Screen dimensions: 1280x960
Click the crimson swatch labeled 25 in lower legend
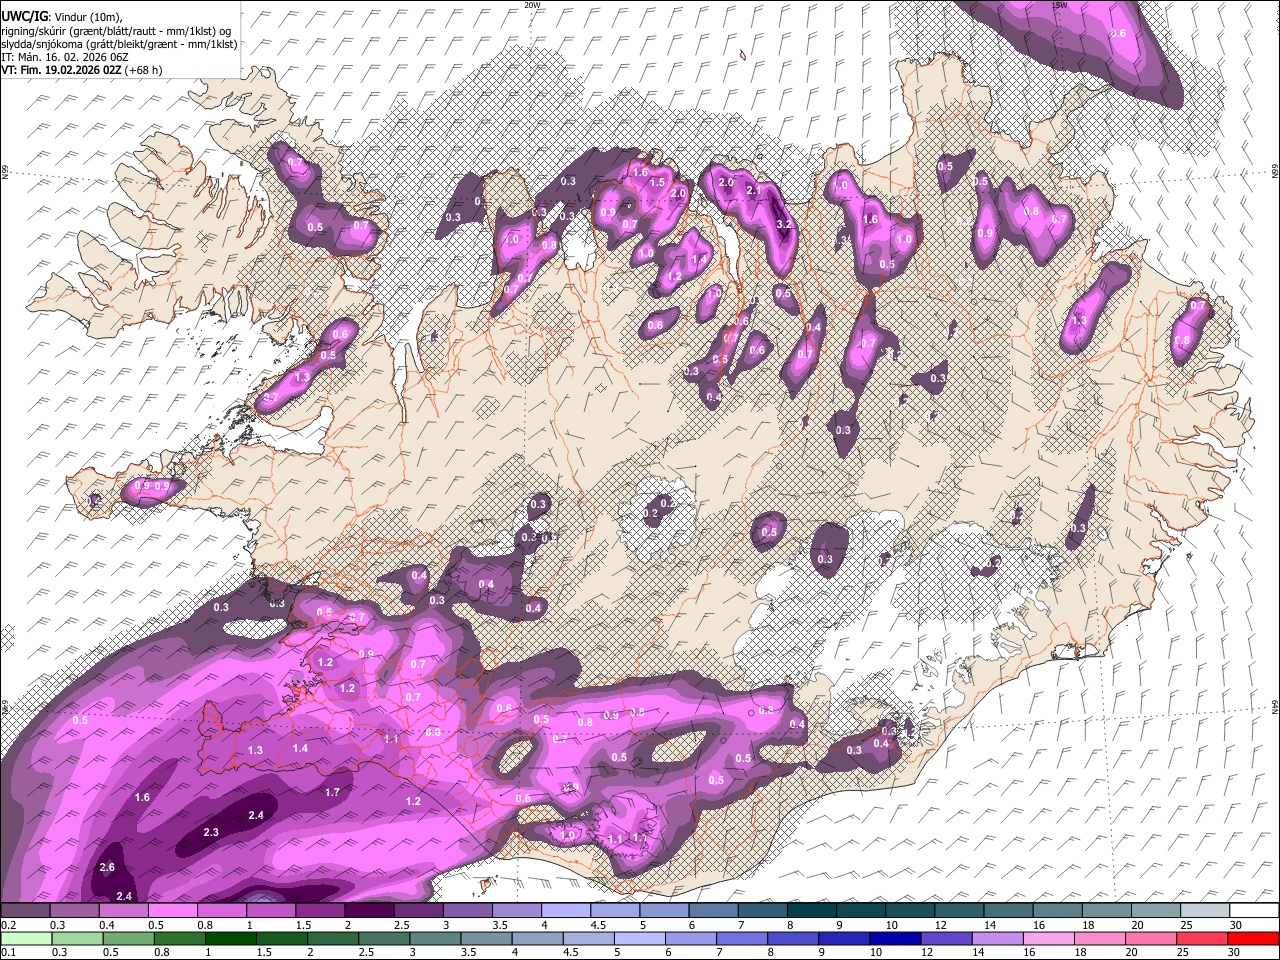coord(1203,938)
